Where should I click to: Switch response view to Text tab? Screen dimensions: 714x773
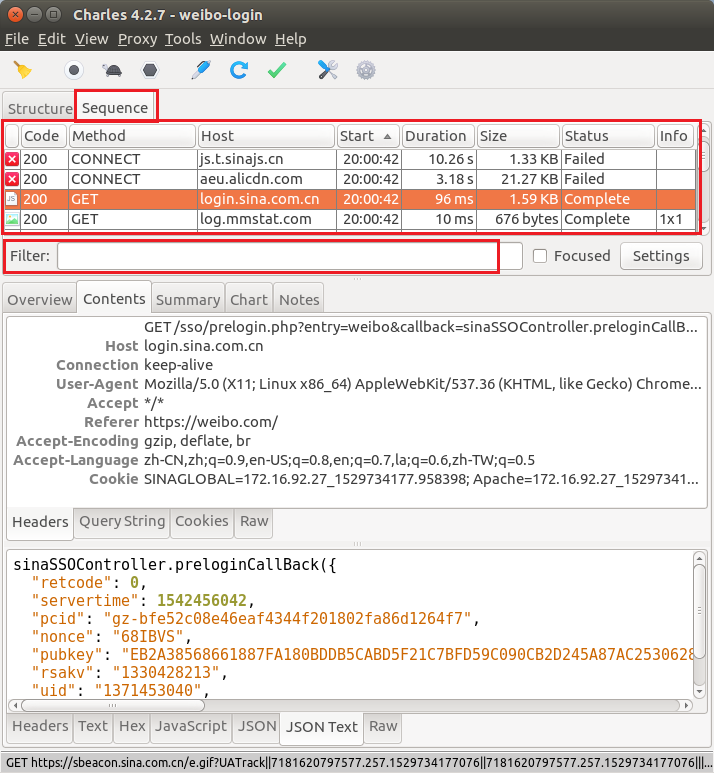93,726
